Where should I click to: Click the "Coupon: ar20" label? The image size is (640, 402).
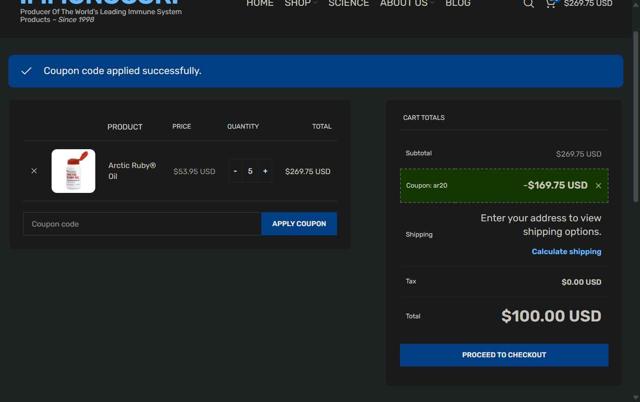pyautogui.click(x=427, y=186)
